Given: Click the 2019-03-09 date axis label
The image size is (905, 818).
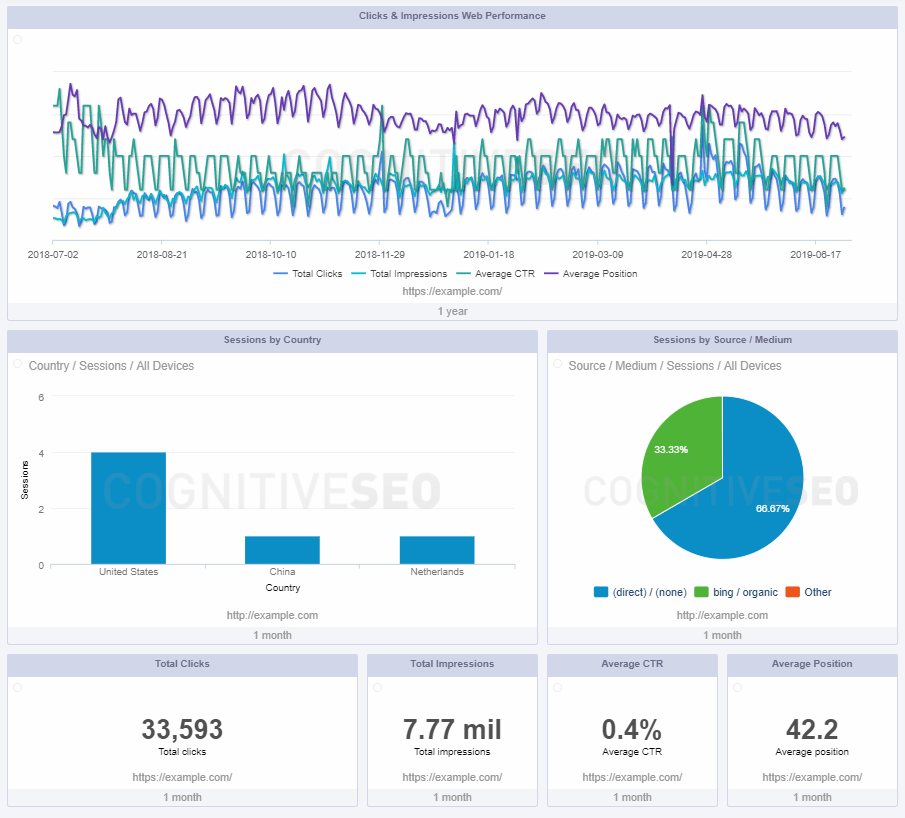Looking at the screenshot, I should 597,255.
